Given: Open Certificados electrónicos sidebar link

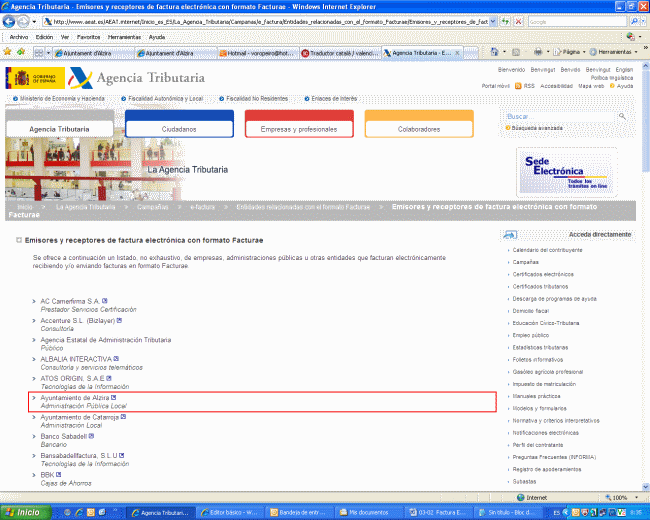Looking at the screenshot, I should (543, 274).
